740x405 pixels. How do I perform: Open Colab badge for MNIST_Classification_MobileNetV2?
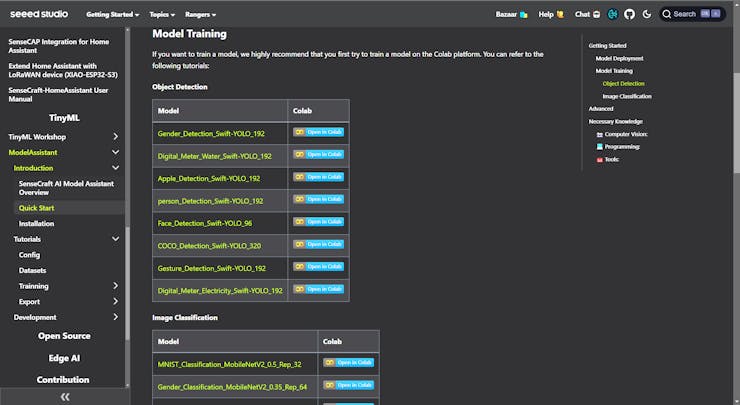coord(349,363)
